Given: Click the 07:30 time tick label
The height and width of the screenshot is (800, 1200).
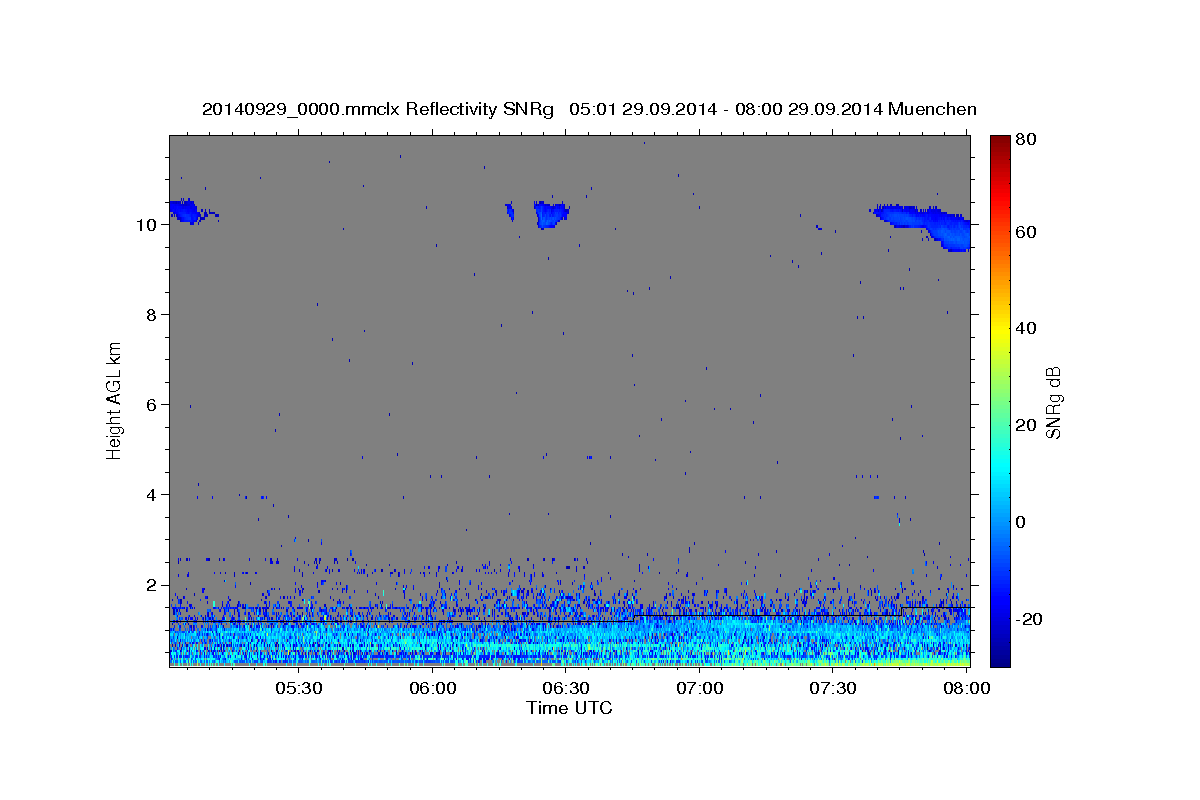Looking at the screenshot, I should (x=832, y=689).
